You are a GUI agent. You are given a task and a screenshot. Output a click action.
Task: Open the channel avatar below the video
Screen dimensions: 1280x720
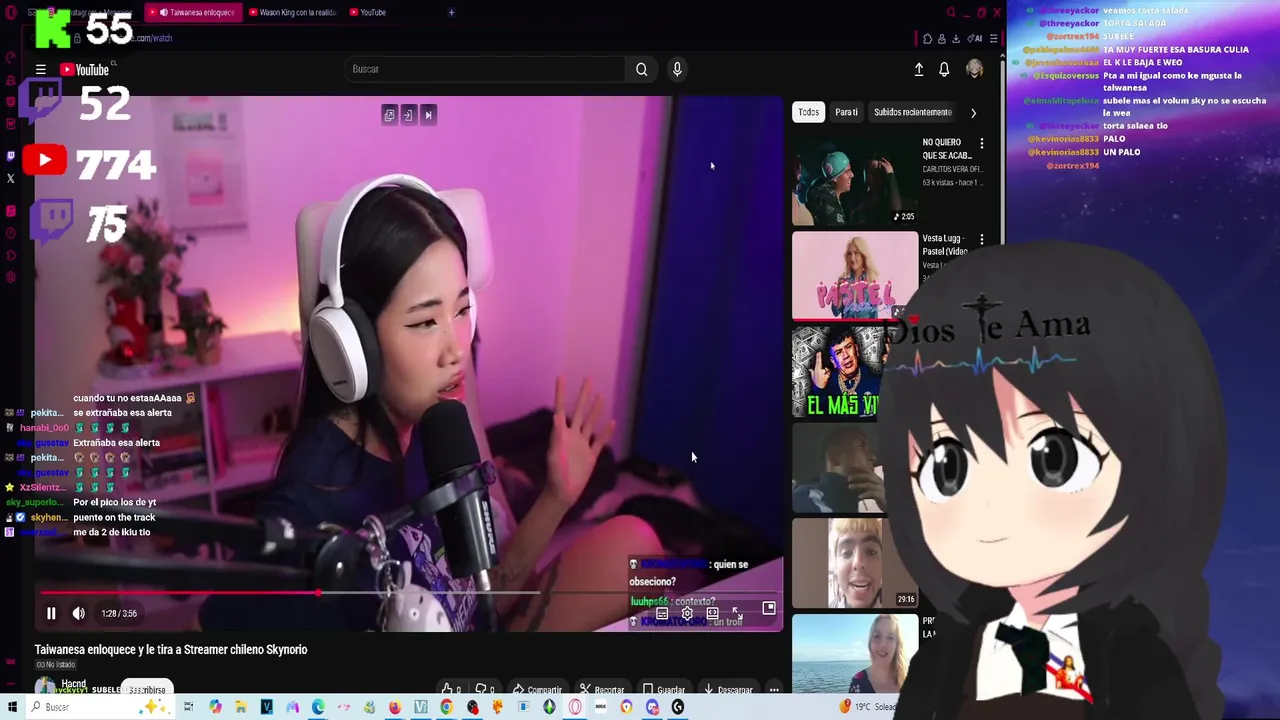(45, 687)
